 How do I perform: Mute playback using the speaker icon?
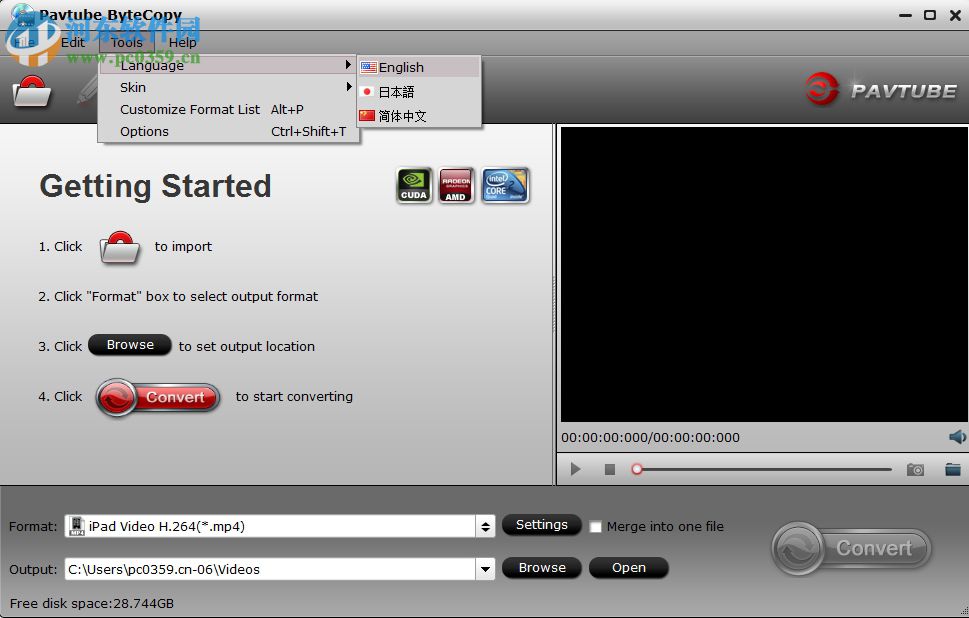point(955,436)
